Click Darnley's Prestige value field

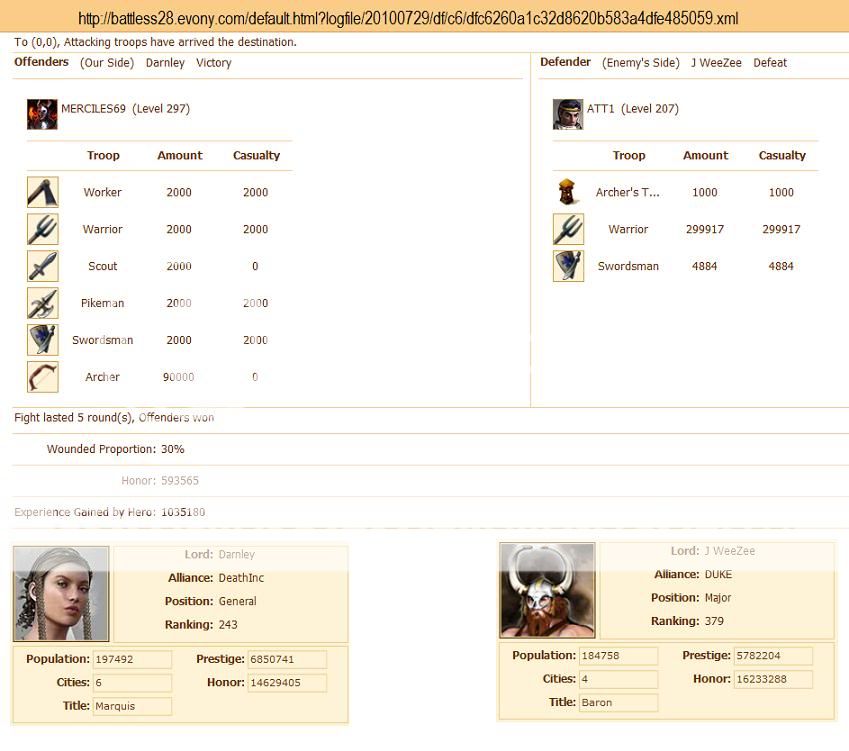click(288, 660)
